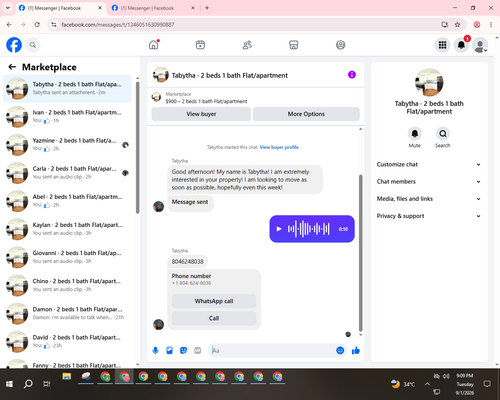Open the Facebook menu grid icon
500x400 pixels.
click(442, 45)
